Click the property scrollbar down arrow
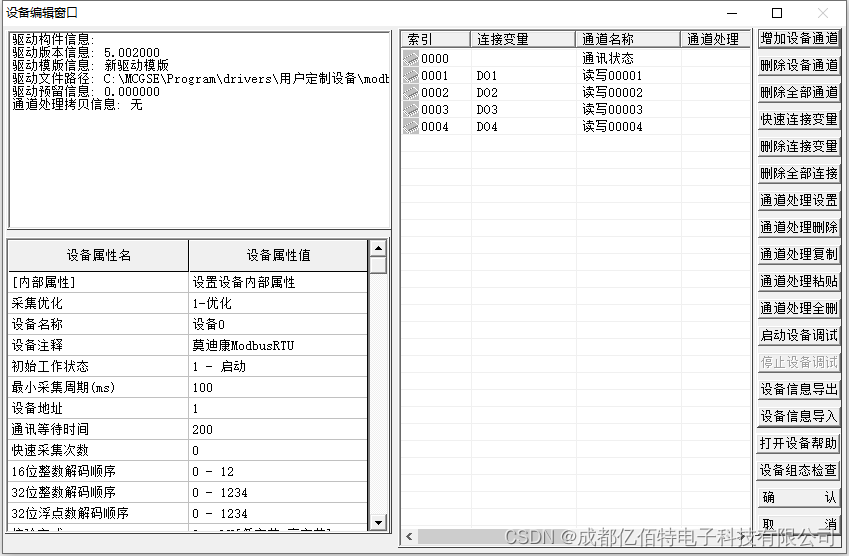This screenshot has height=556, width=849. point(378,522)
